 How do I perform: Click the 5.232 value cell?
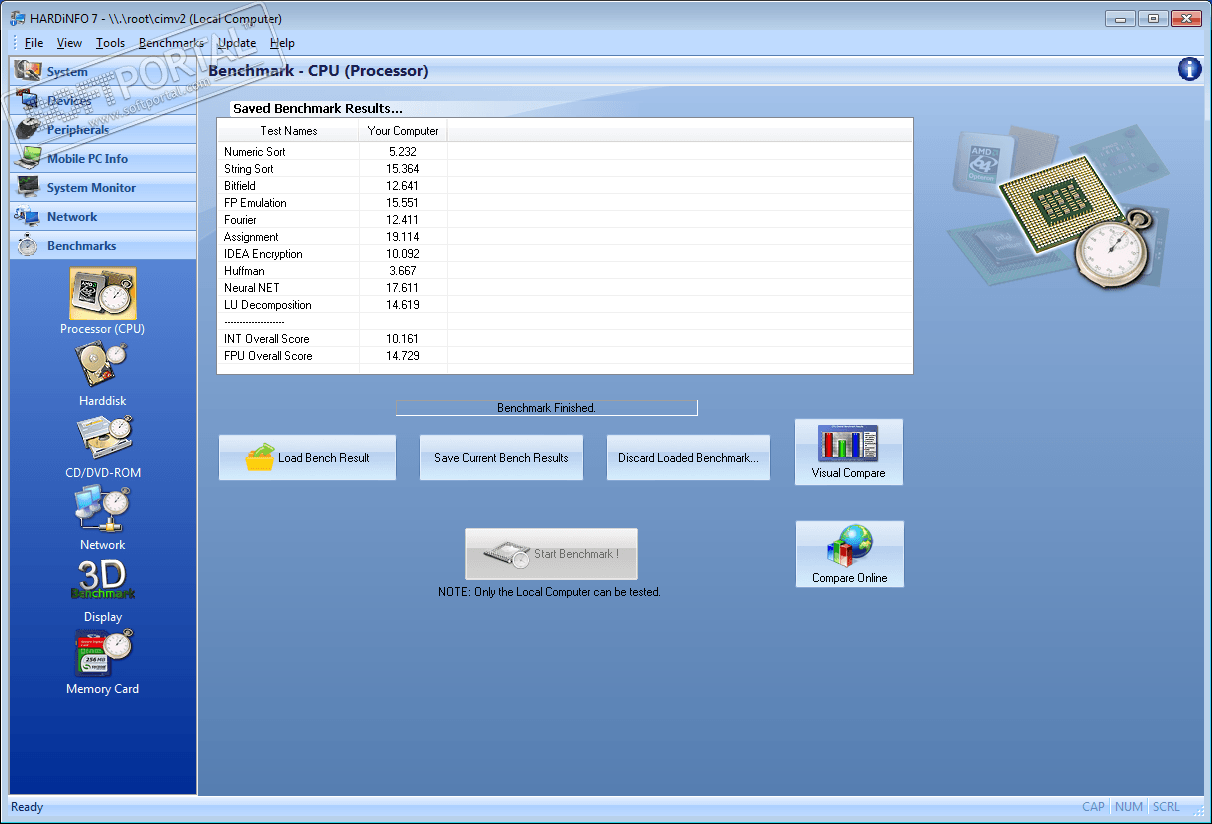403,152
